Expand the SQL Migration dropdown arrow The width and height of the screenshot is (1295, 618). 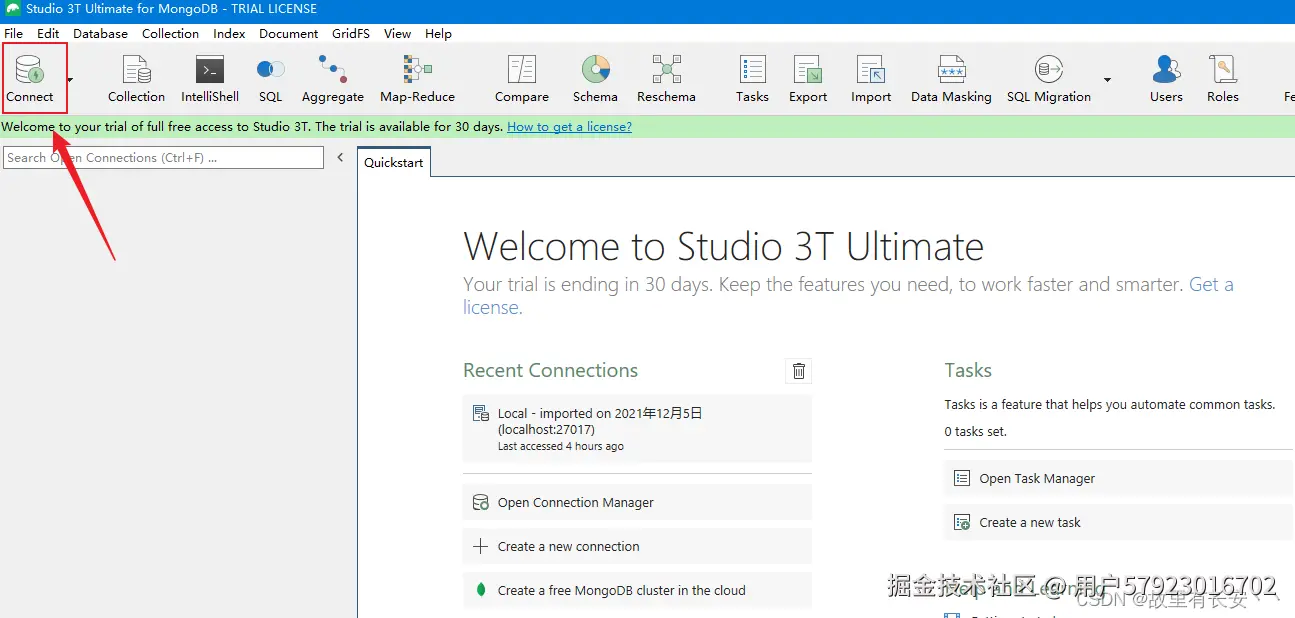click(x=1107, y=79)
